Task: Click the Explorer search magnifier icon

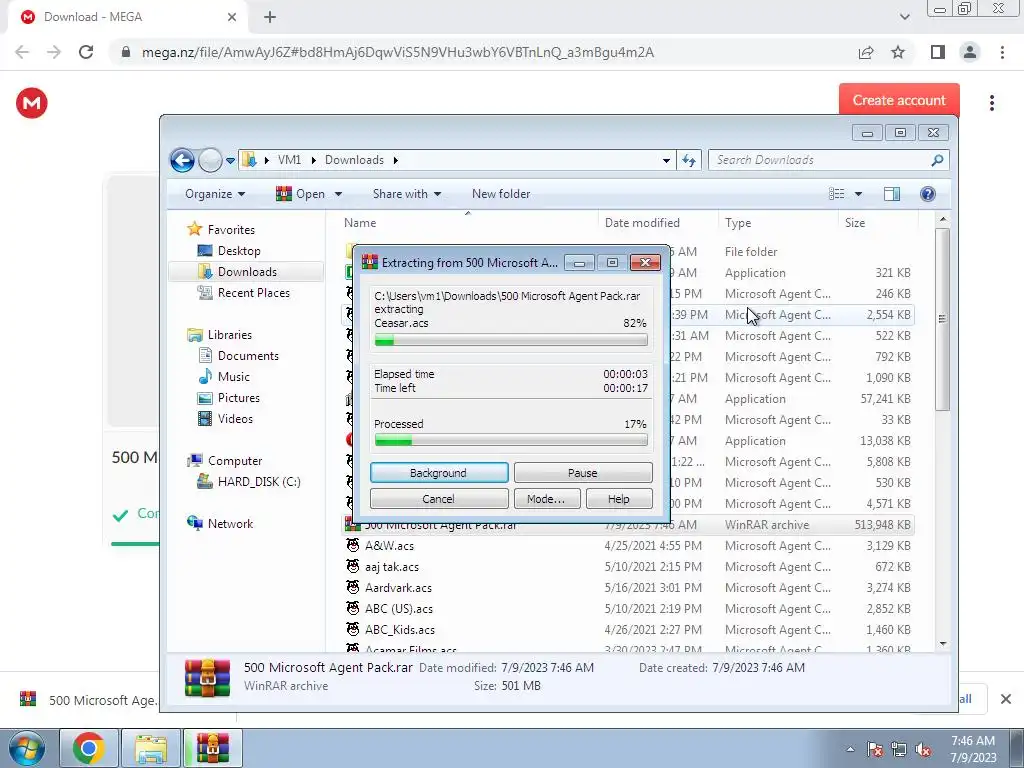Action: (937, 160)
